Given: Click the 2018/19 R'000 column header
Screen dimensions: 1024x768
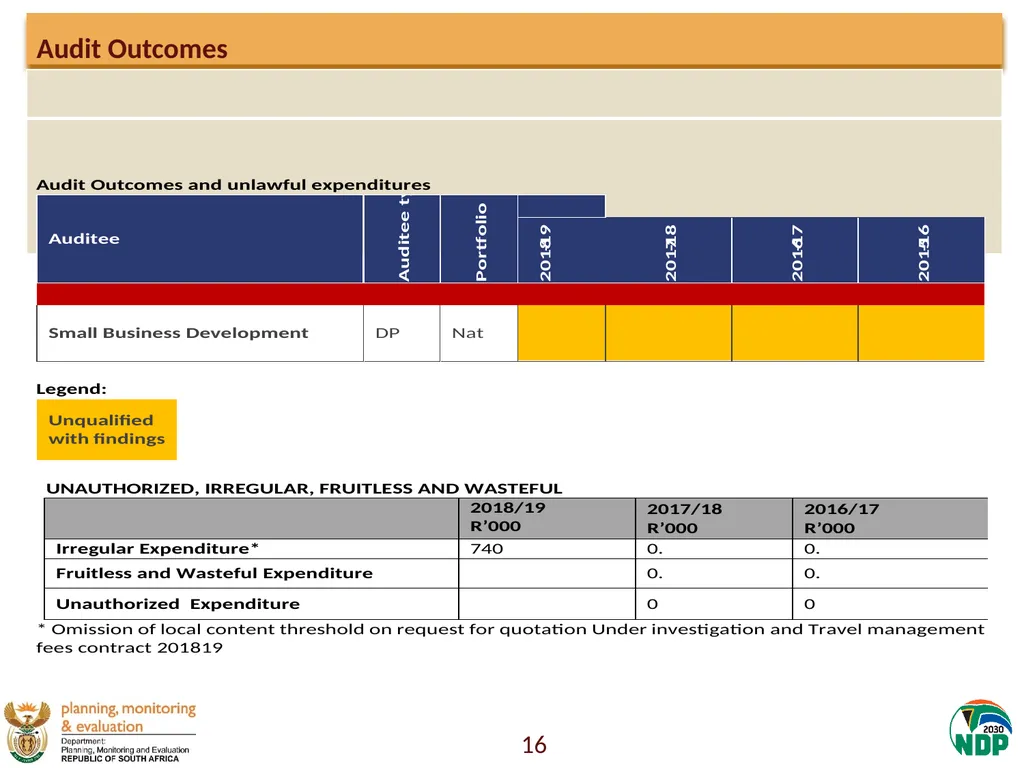Looking at the screenshot, I should click(x=547, y=518).
